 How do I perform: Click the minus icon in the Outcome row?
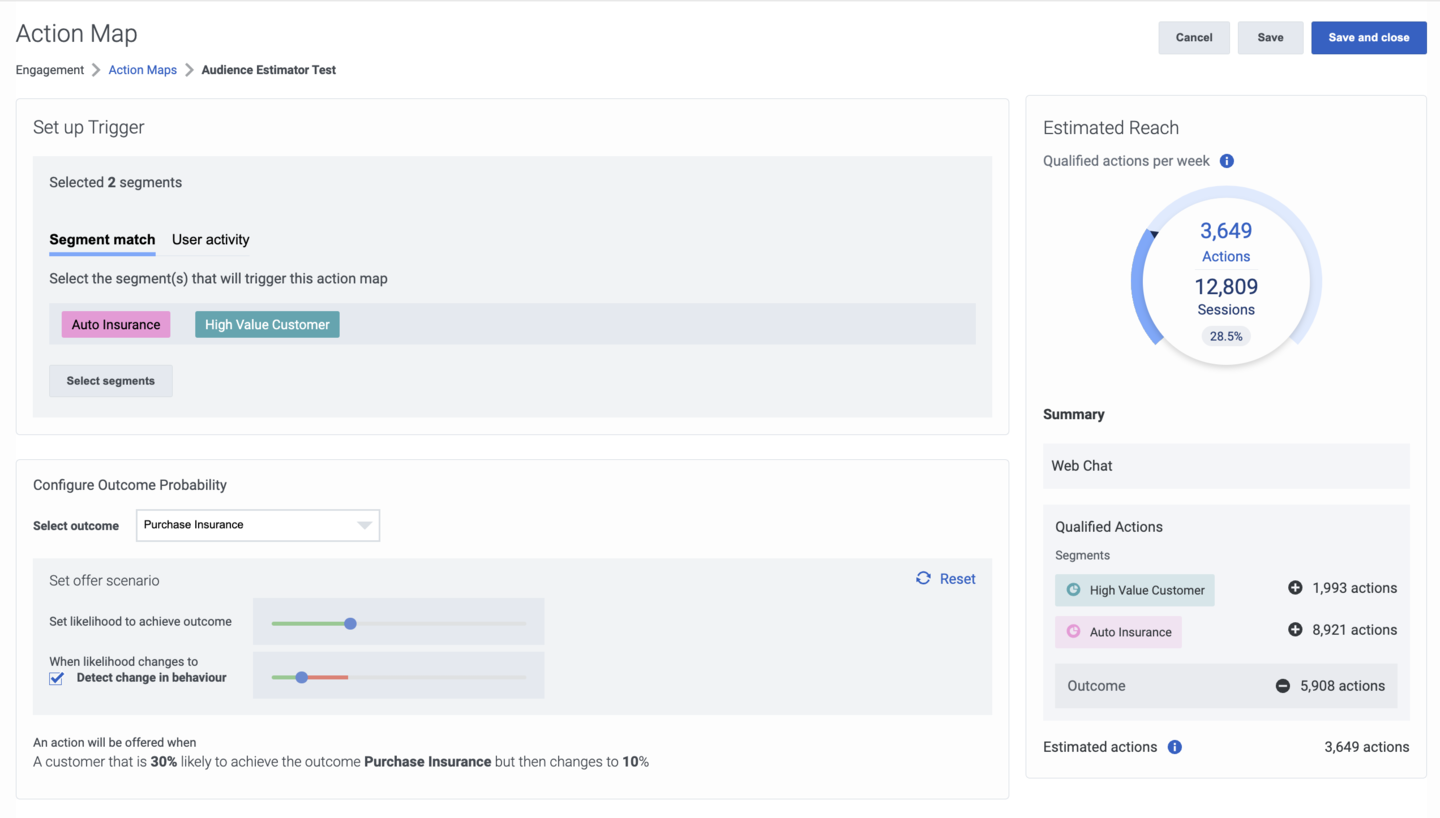click(x=1283, y=686)
